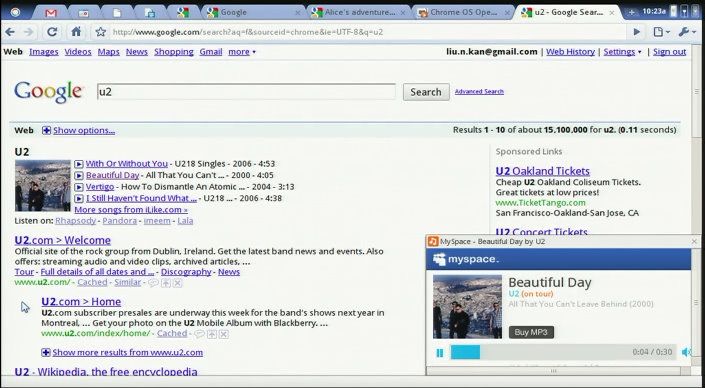Remove the U2.com Welcome result
This screenshot has height=388, width=705.
[x=178, y=283]
